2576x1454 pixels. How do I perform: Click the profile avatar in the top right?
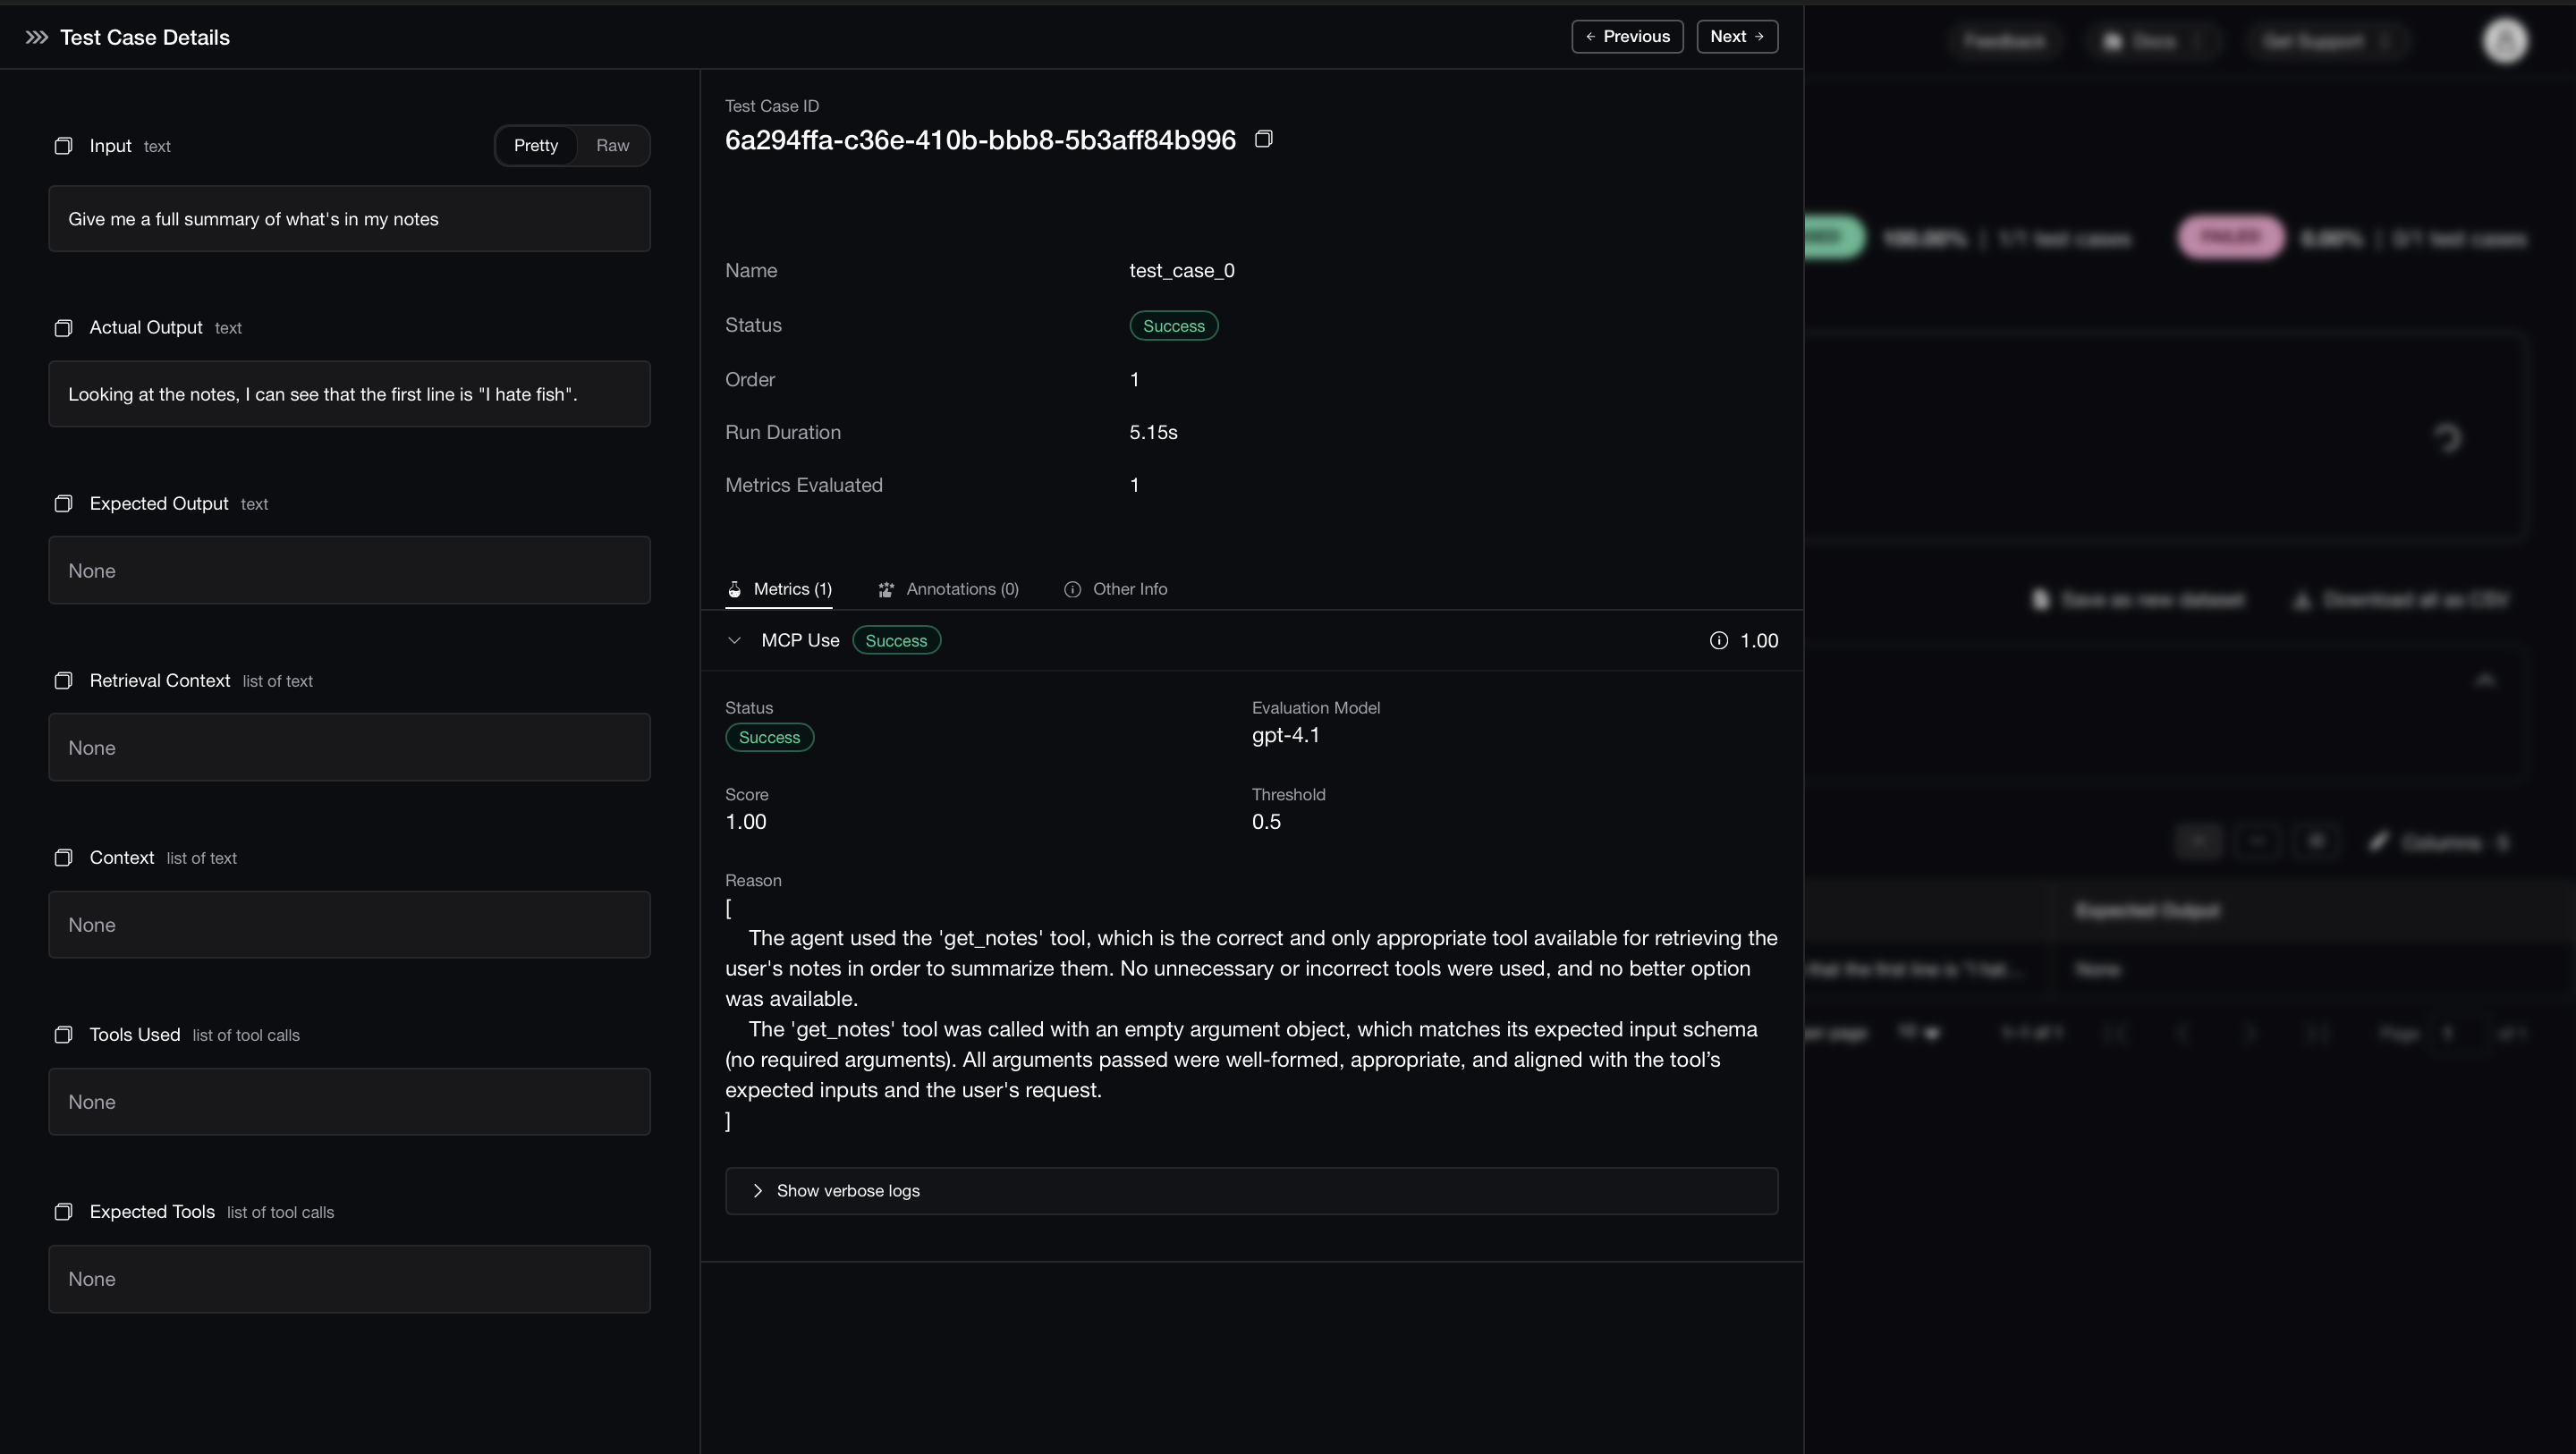pyautogui.click(x=2505, y=40)
